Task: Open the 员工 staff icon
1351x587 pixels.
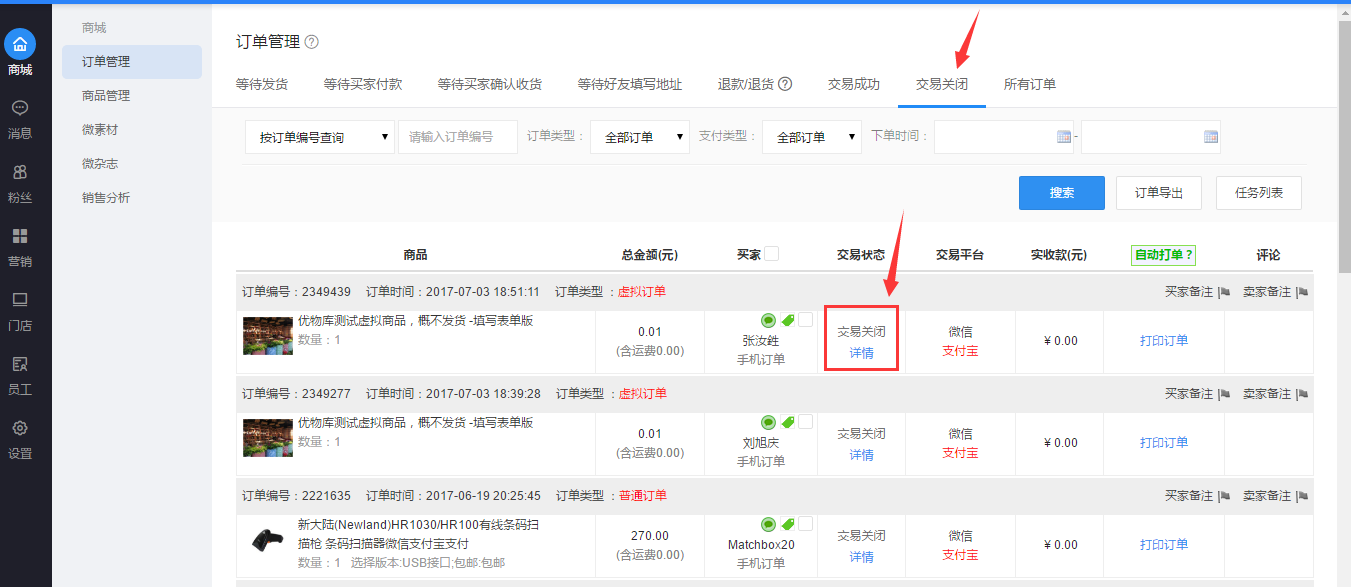Action: pos(20,364)
